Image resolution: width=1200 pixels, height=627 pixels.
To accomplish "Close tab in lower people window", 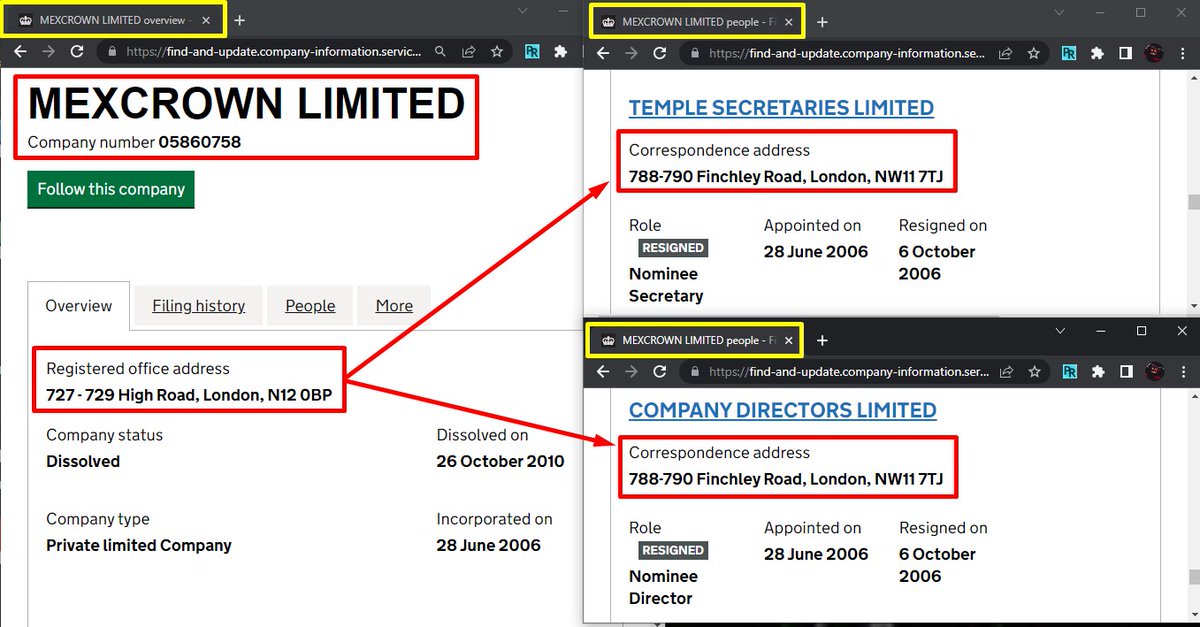I will 788,340.
